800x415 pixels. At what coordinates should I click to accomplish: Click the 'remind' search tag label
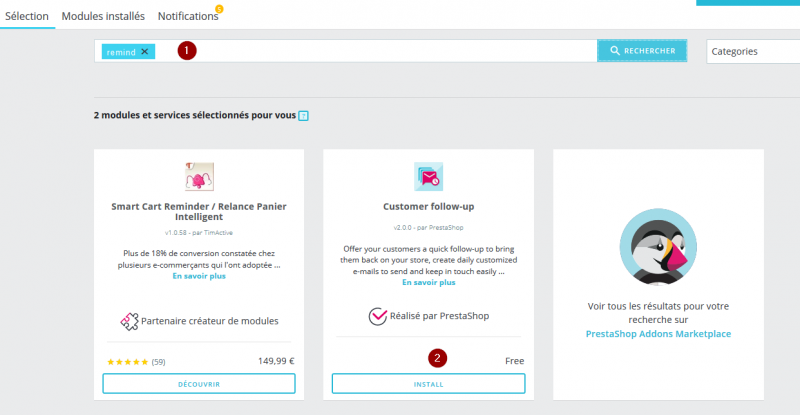coord(121,52)
